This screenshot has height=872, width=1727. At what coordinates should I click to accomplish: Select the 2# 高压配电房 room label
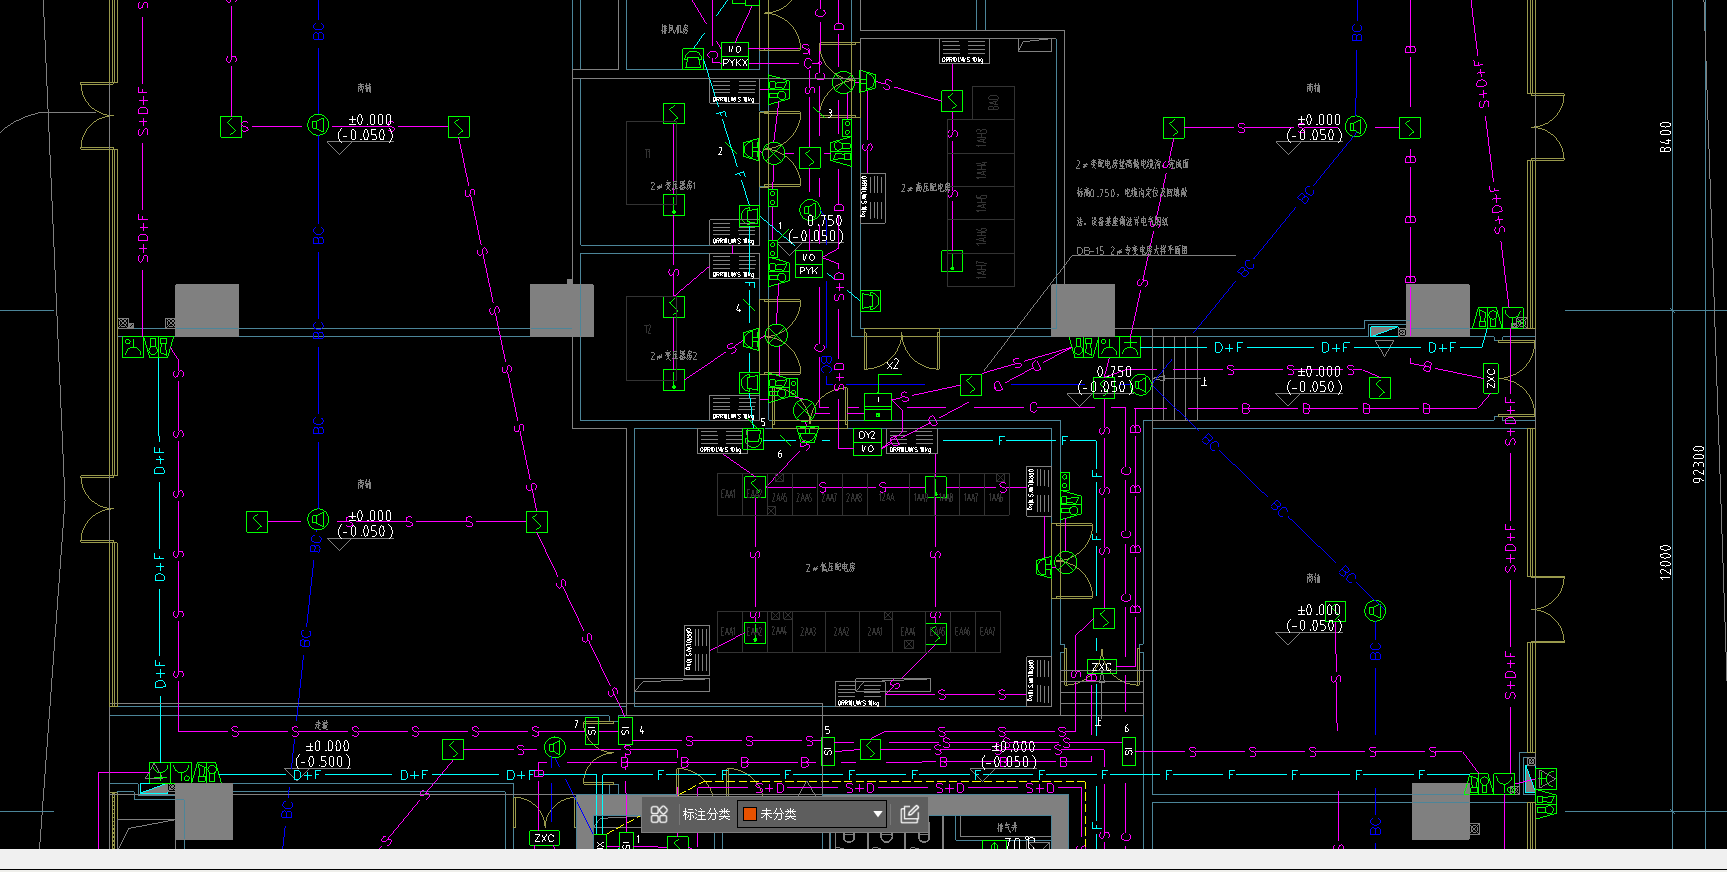[925, 188]
